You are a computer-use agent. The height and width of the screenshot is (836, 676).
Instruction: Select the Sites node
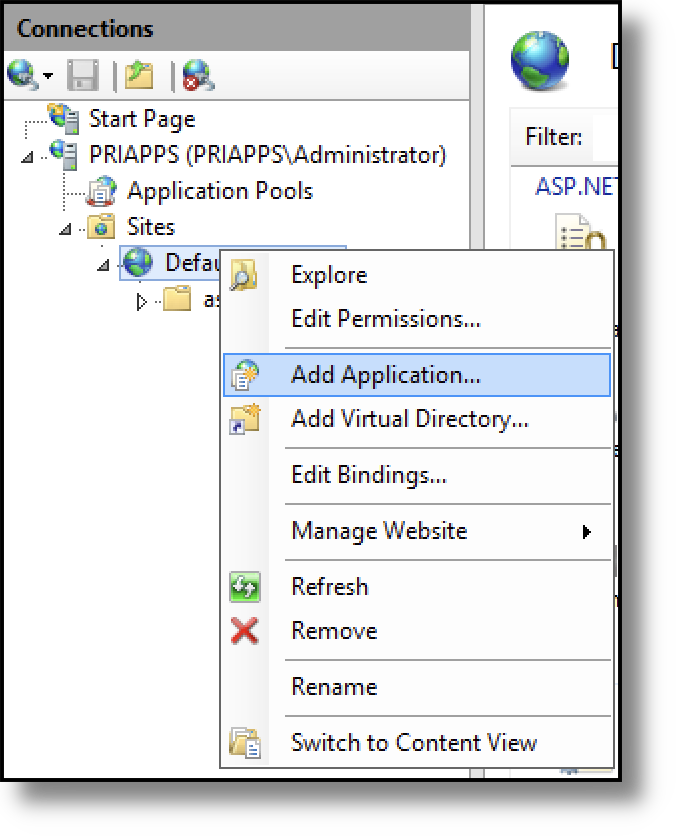click(x=151, y=227)
